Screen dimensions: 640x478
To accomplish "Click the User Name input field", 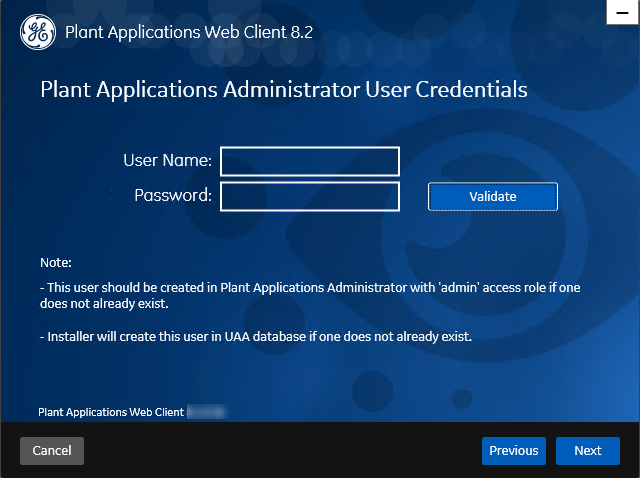I will 310,162.
